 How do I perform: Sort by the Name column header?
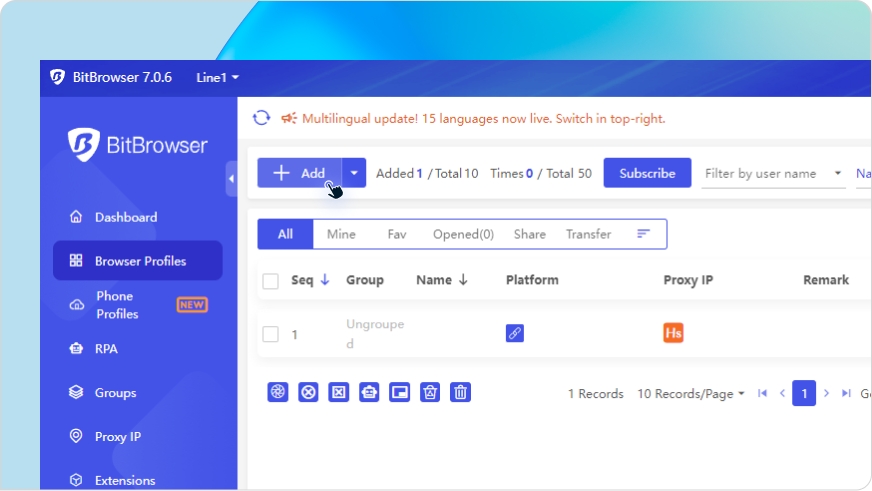point(441,280)
